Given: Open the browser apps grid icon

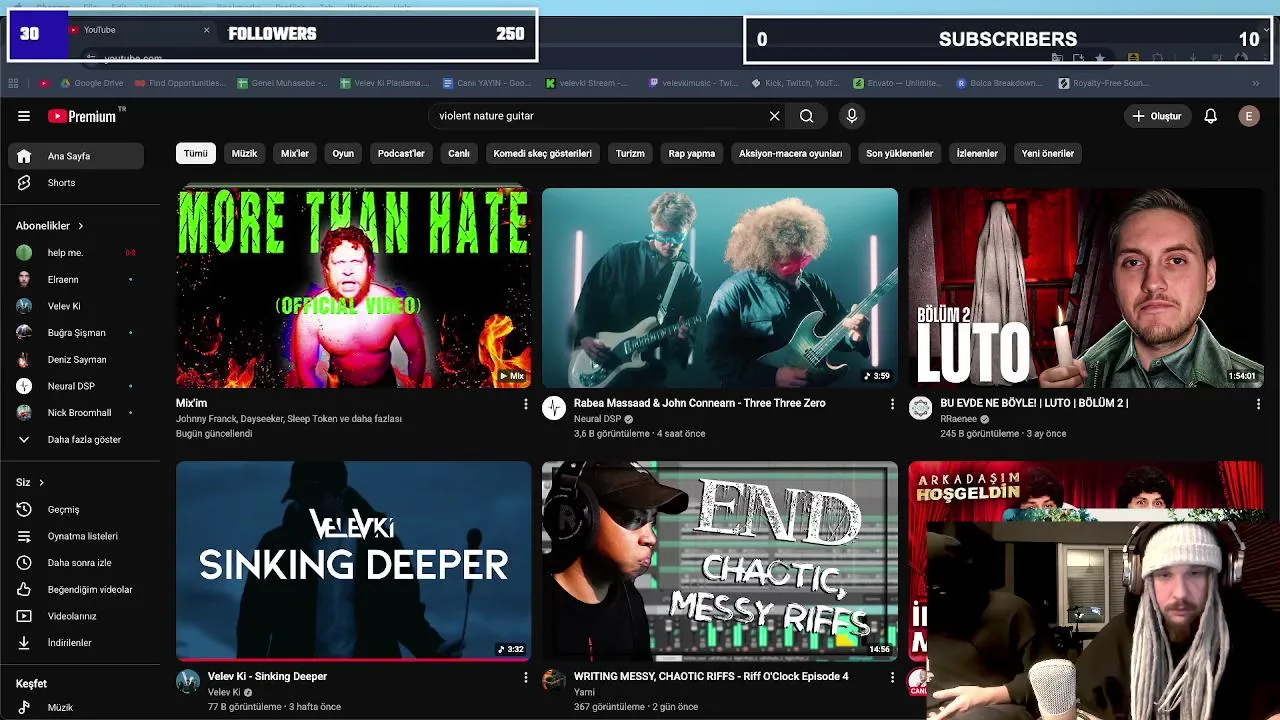Looking at the screenshot, I should pos(14,83).
